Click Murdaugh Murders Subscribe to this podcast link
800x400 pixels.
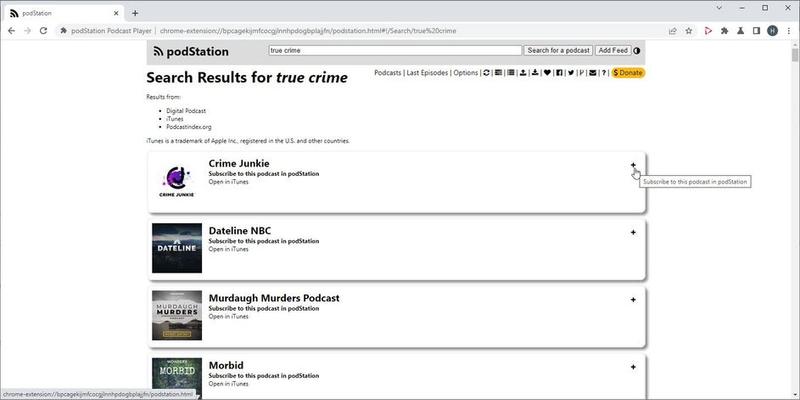point(264,309)
